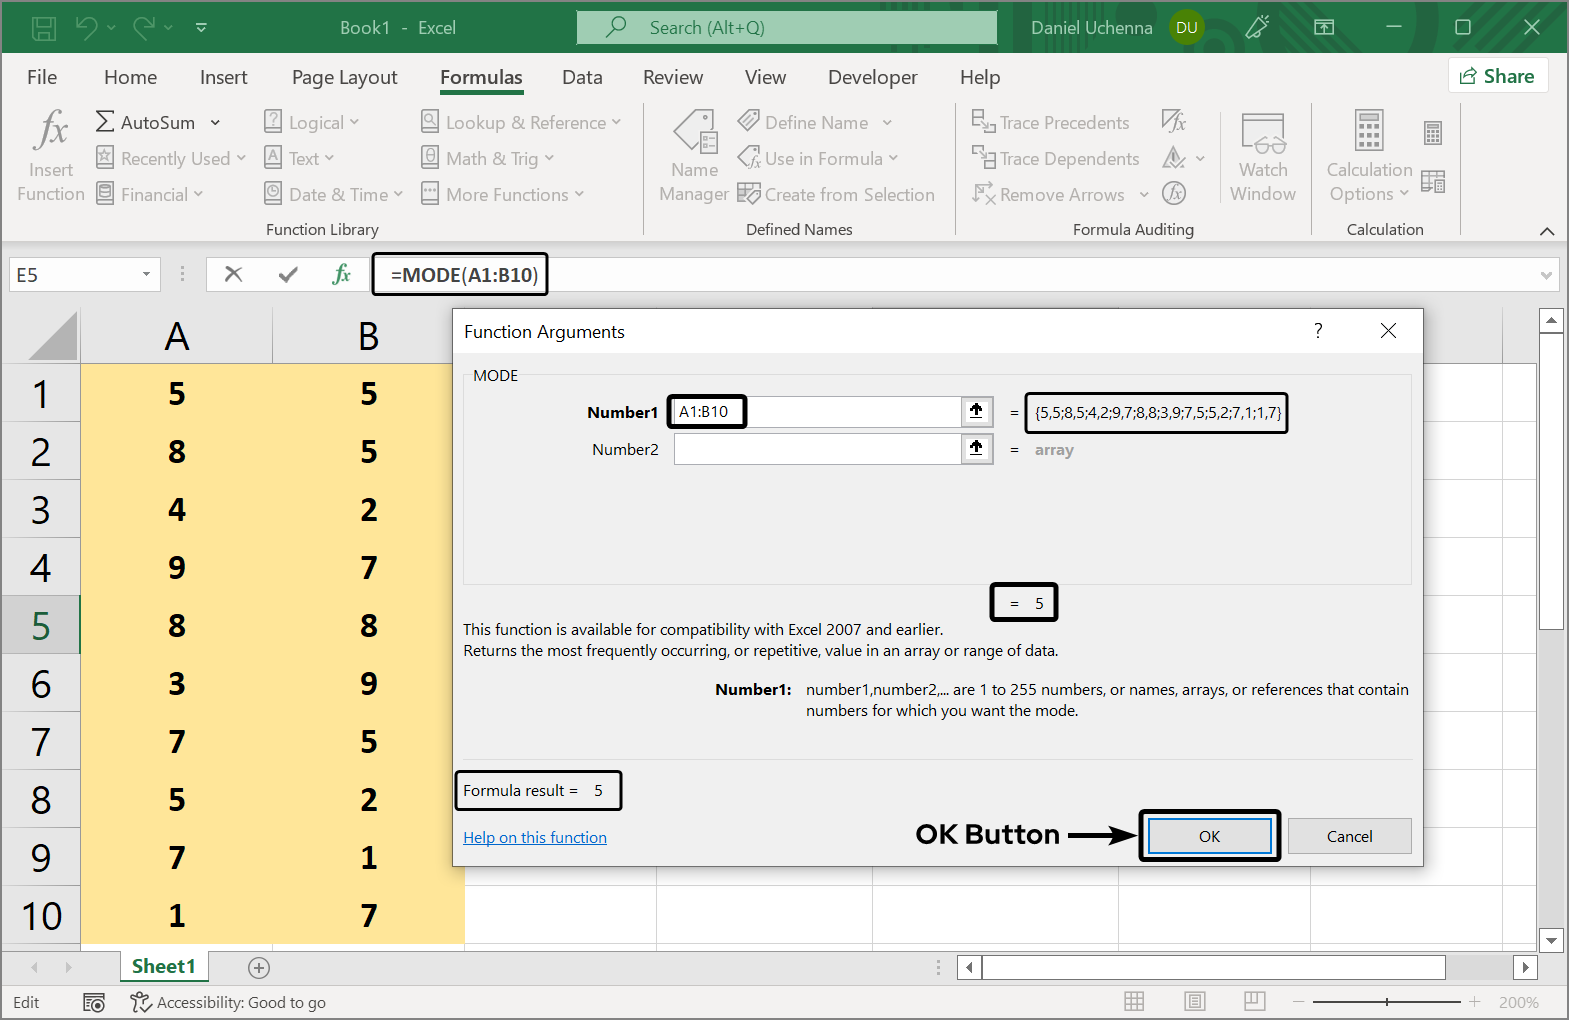The image size is (1569, 1020).
Task: Open the Page Layout tab
Action: pos(344,77)
